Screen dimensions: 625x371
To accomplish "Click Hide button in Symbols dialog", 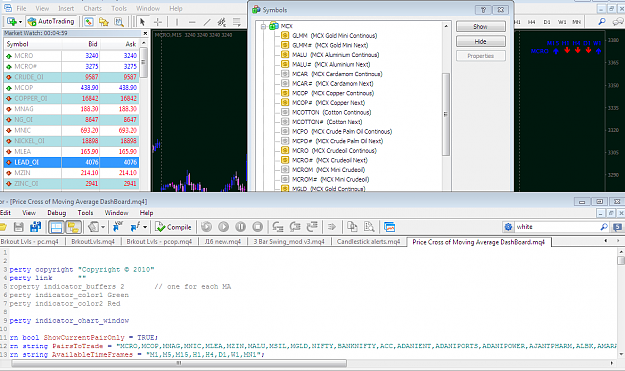I will (x=481, y=41).
